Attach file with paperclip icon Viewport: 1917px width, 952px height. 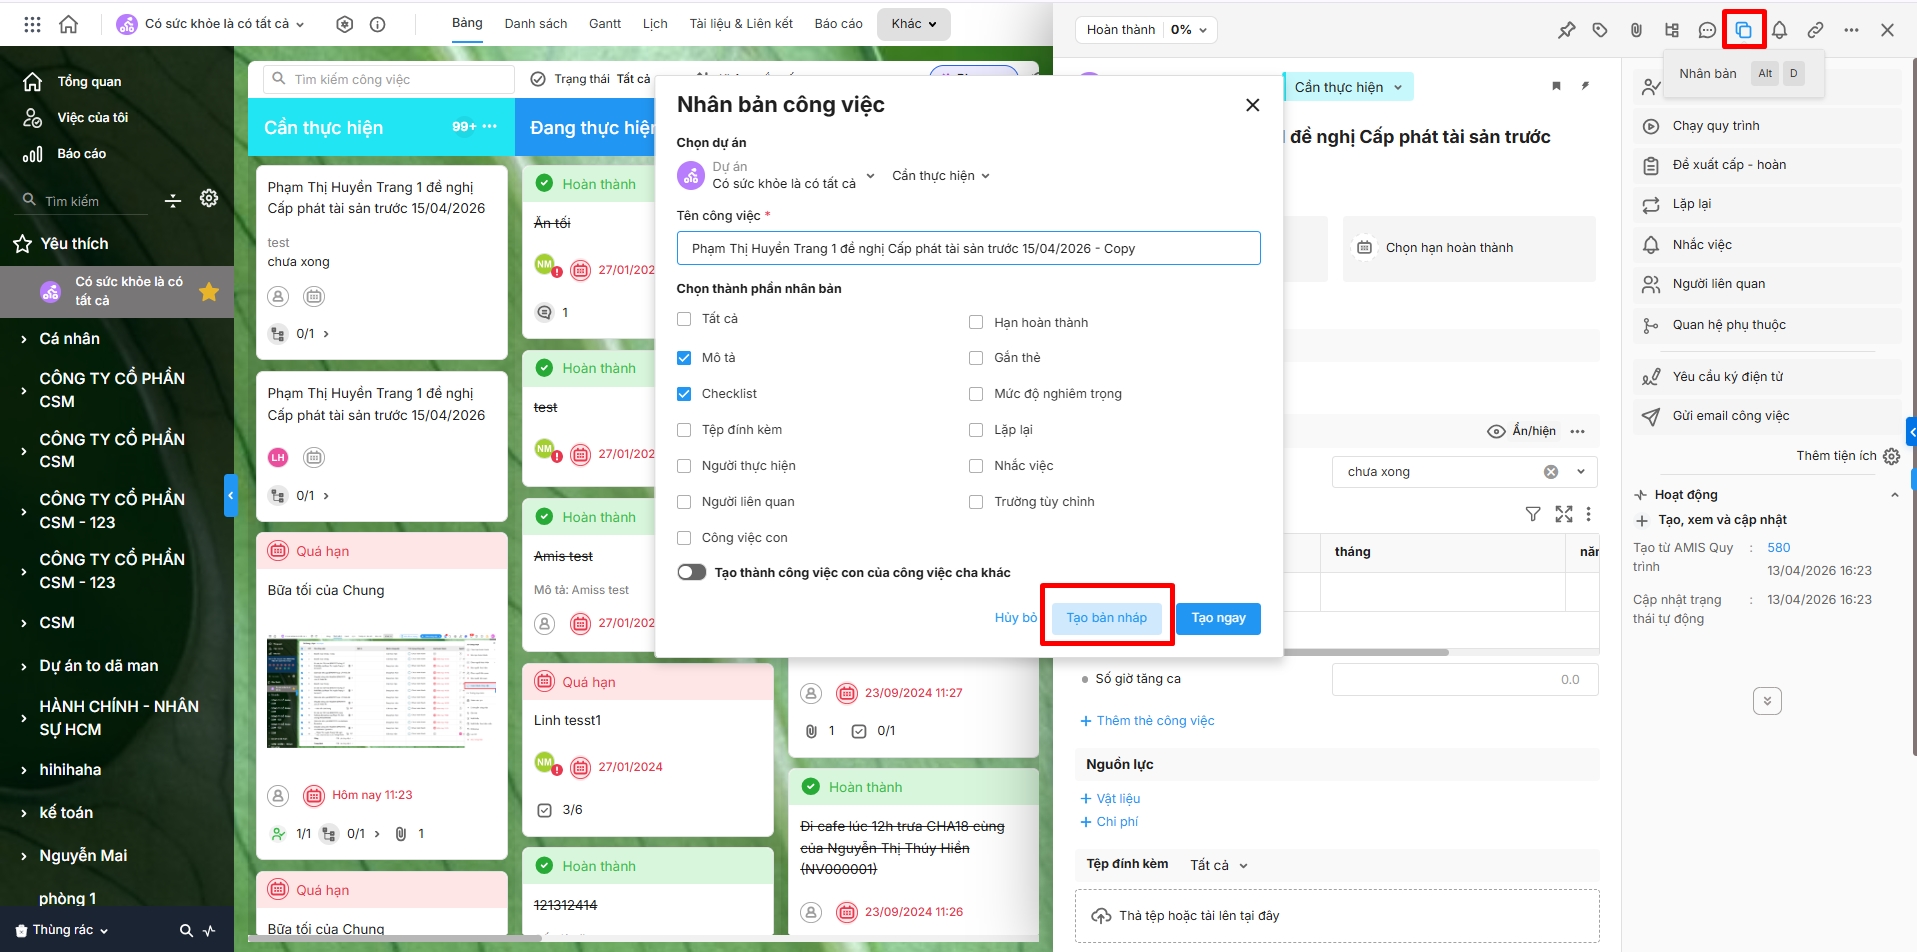coord(1636,30)
